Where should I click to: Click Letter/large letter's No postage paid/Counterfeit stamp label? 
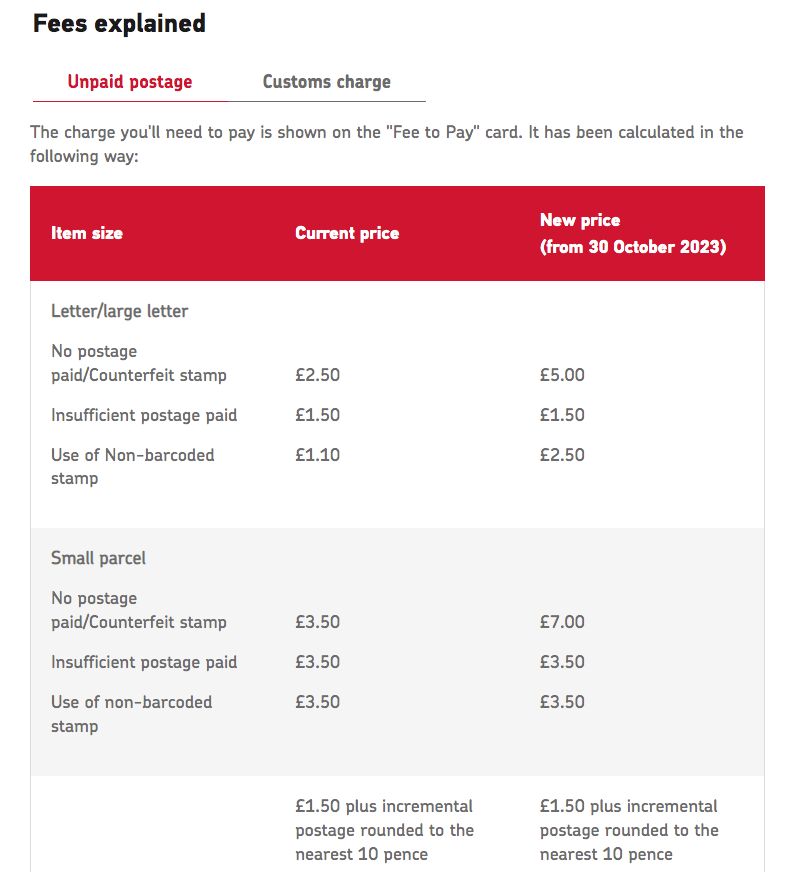pyautogui.click(x=139, y=364)
